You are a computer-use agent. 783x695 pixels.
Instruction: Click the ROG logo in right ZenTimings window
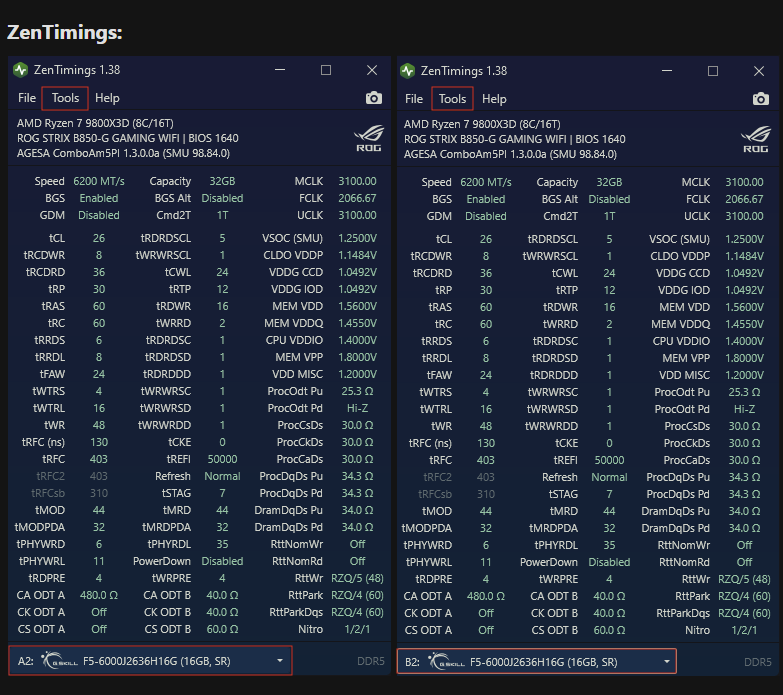coord(756,139)
